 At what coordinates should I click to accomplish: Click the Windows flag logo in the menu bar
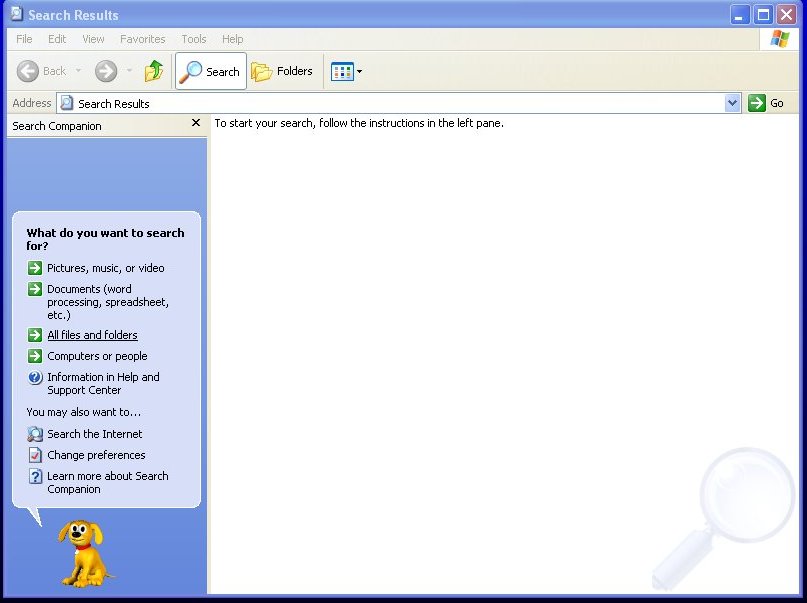(x=780, y=39)
